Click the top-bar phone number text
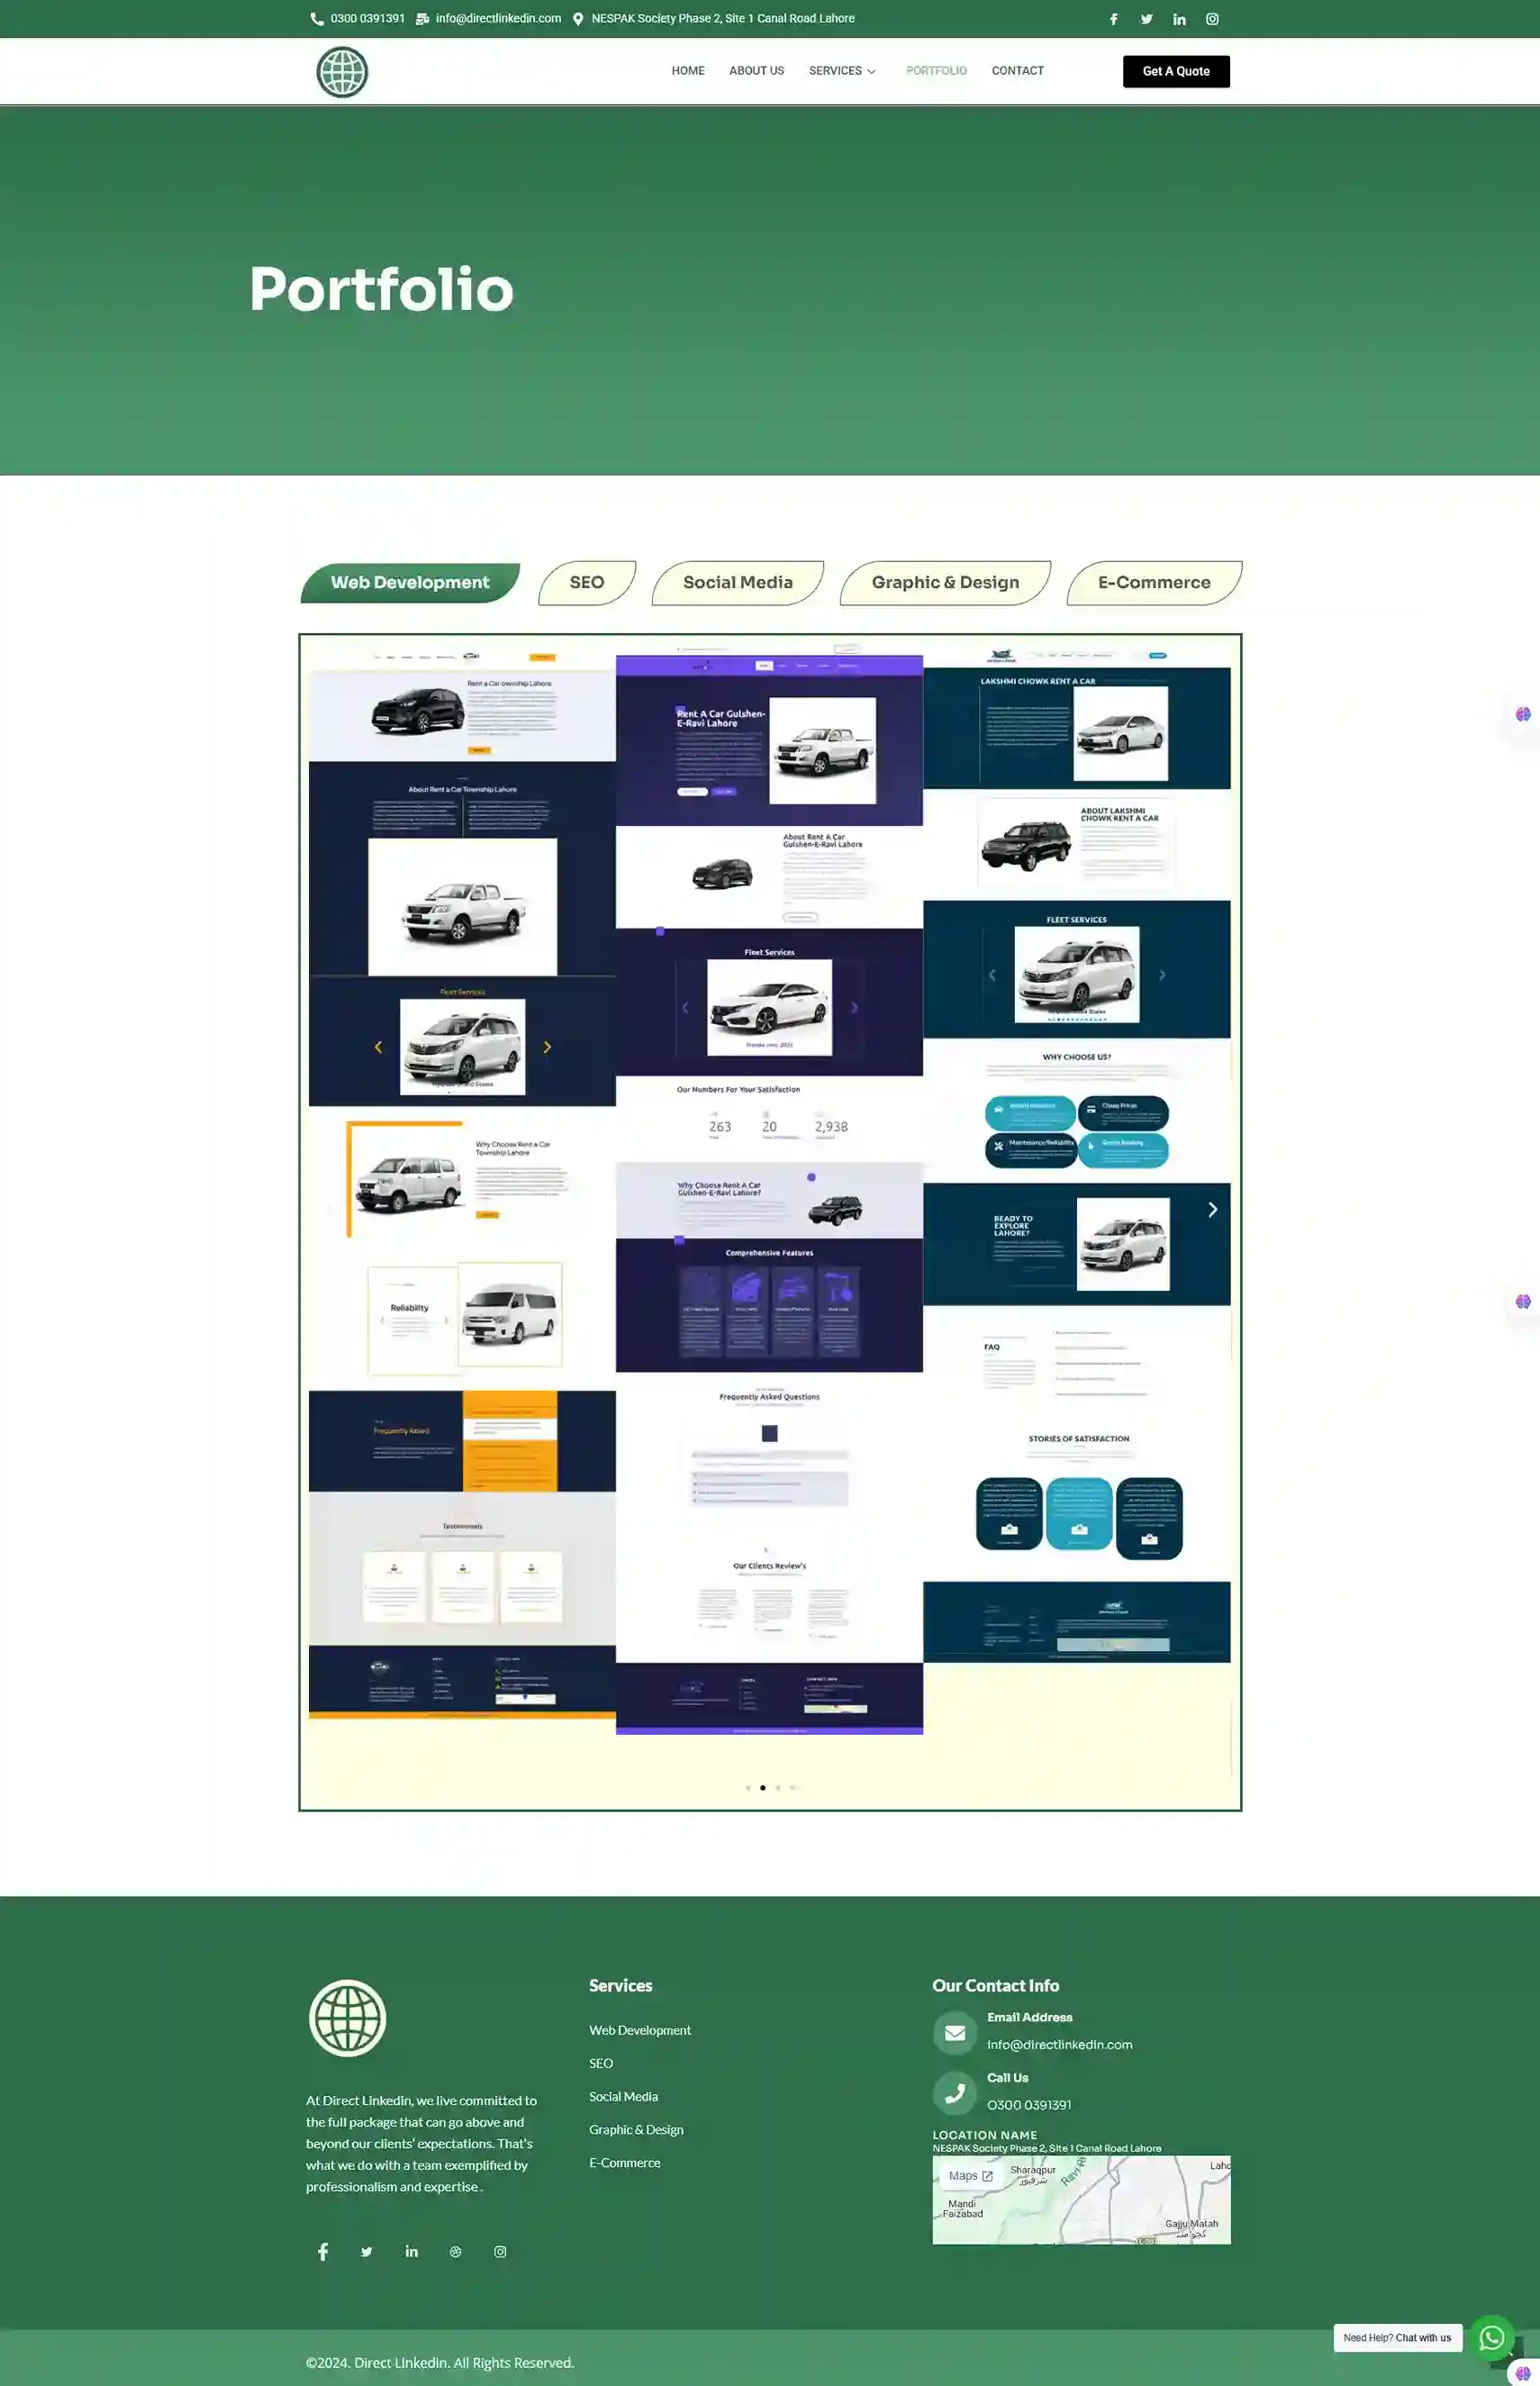 point(367,19)
